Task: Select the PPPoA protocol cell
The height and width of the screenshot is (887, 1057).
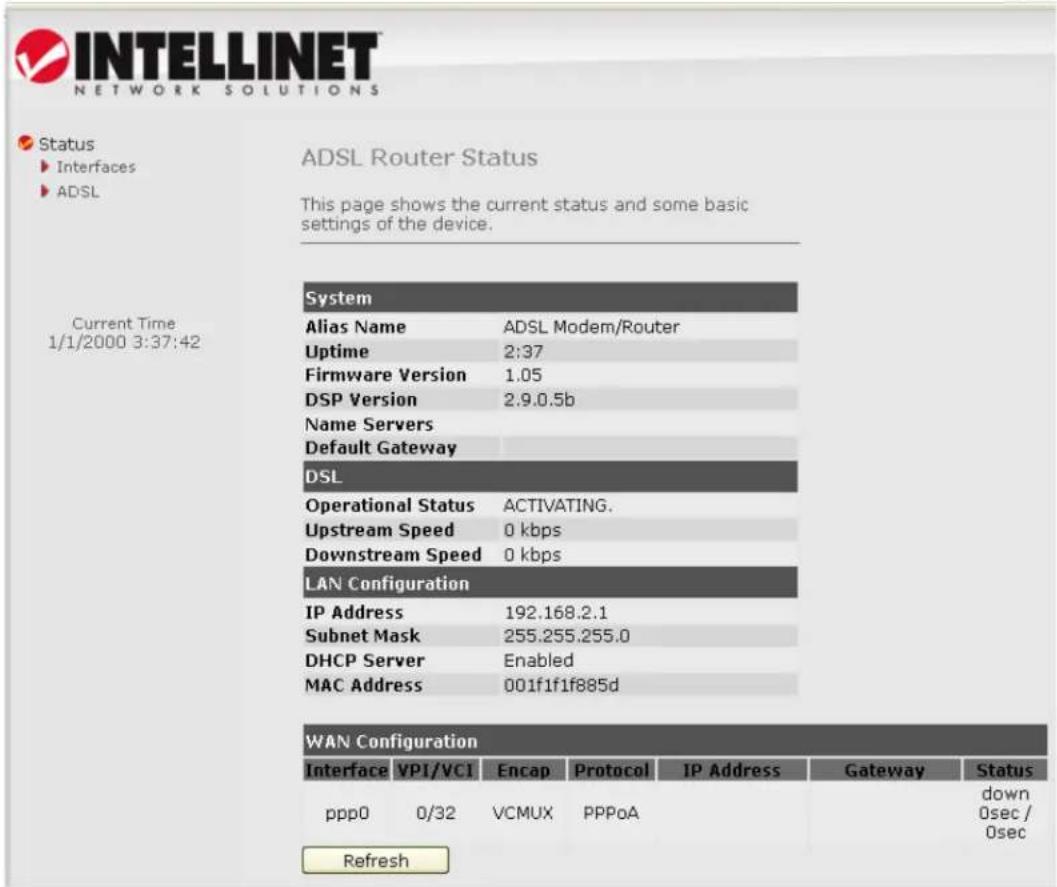Action: (611, 813)
